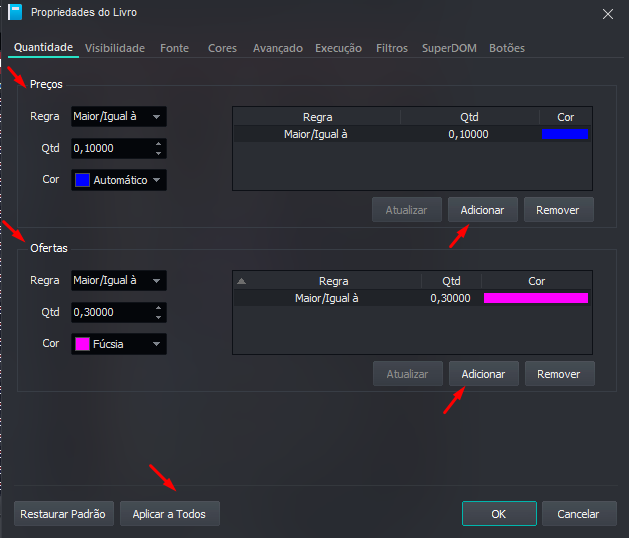
Task: Open the Visibilidade tab
Action: pos(115,48)
